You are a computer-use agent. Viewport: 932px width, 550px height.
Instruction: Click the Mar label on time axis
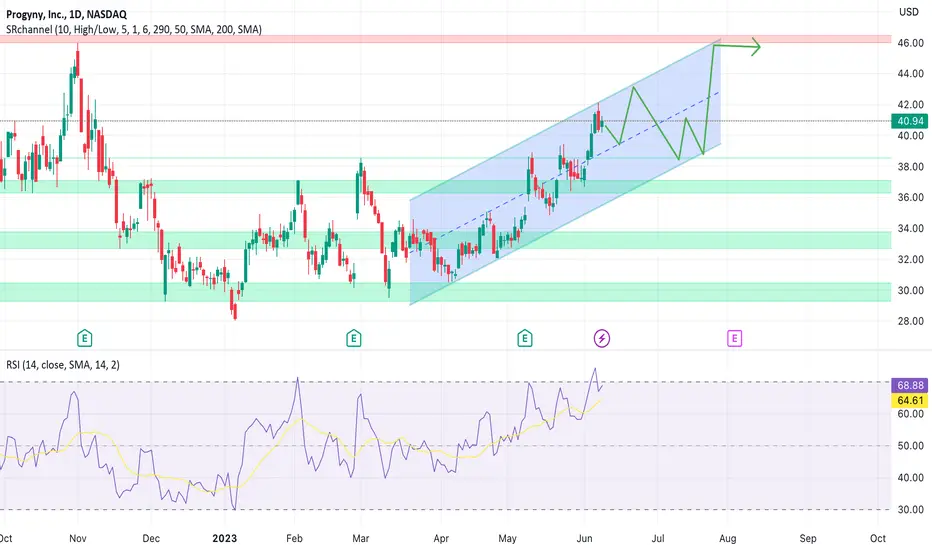(x=361, y=538)
